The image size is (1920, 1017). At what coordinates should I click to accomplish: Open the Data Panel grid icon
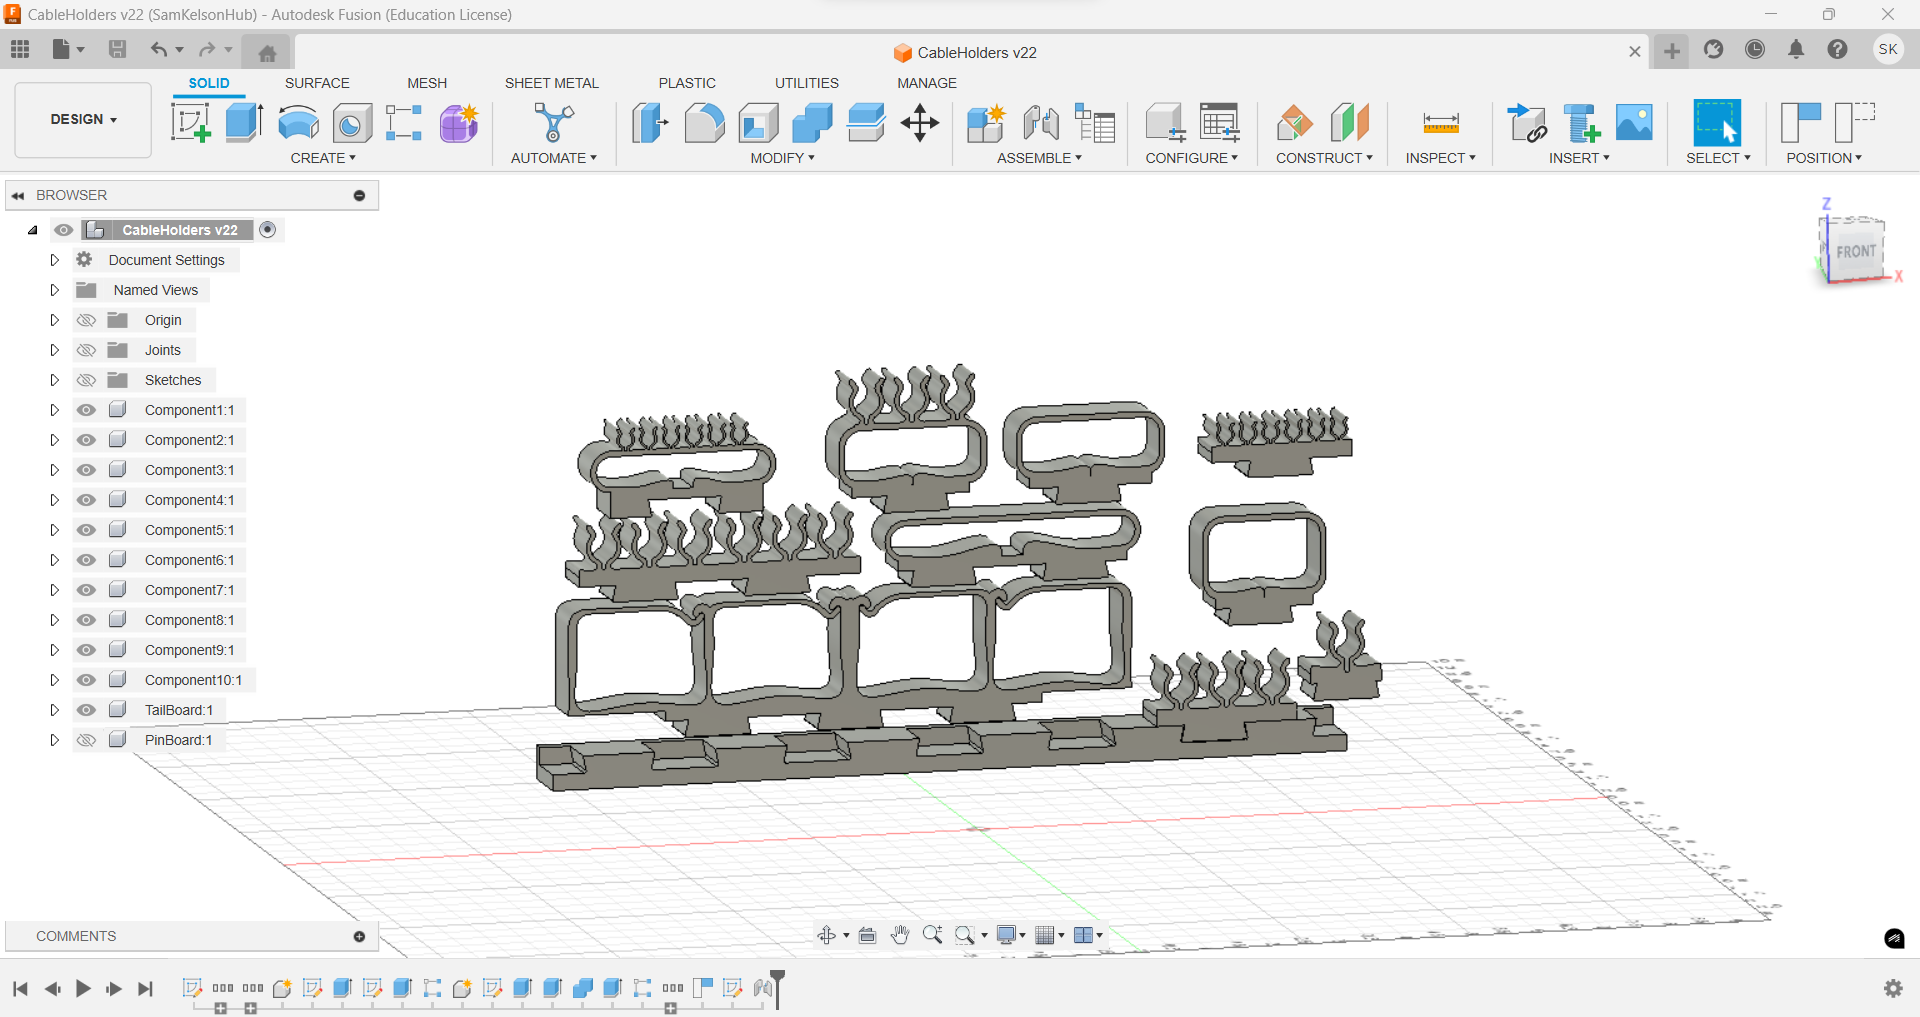point(20,49)
